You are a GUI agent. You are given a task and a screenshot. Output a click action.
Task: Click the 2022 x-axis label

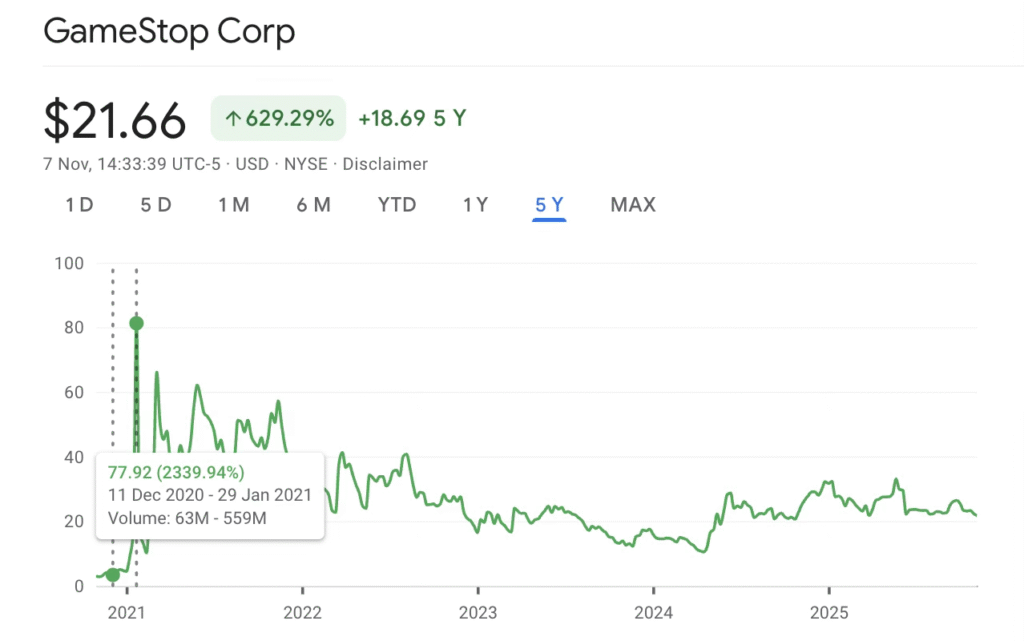(x=302, y=612)
